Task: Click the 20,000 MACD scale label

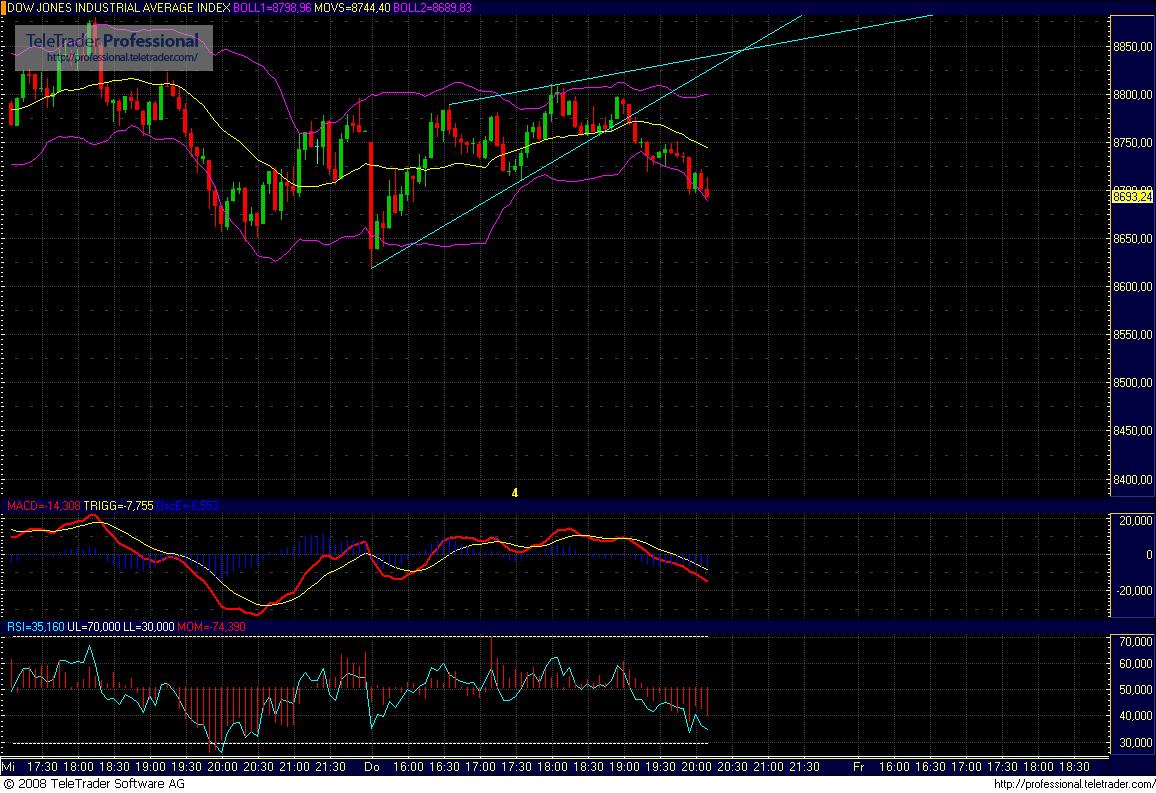Action: 1135,520
